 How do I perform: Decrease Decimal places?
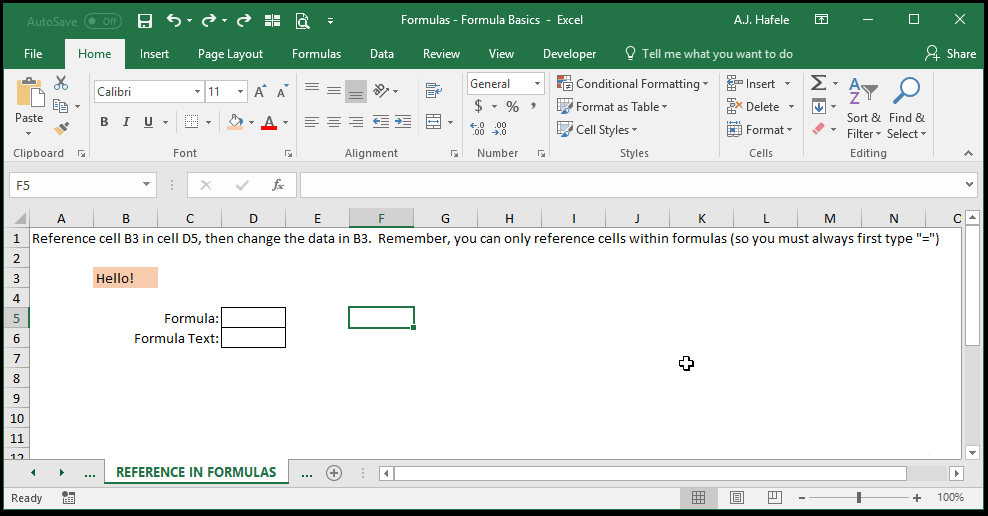(x=500, y=129)
